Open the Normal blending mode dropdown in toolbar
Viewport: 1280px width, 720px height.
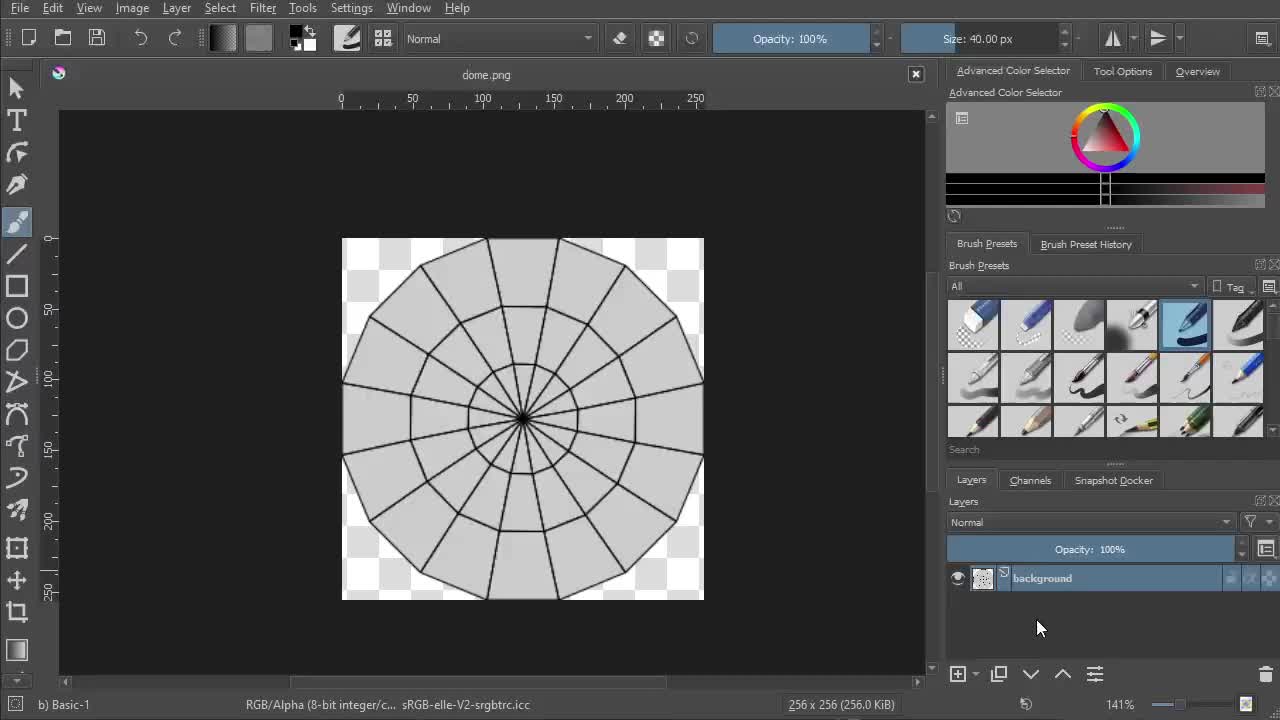498,39
